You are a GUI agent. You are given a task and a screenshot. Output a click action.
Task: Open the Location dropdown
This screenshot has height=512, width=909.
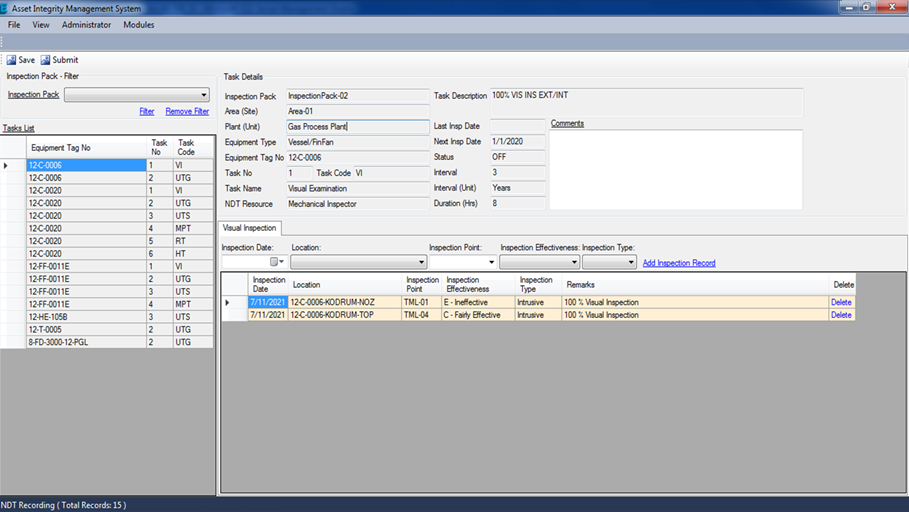(421, 262)
